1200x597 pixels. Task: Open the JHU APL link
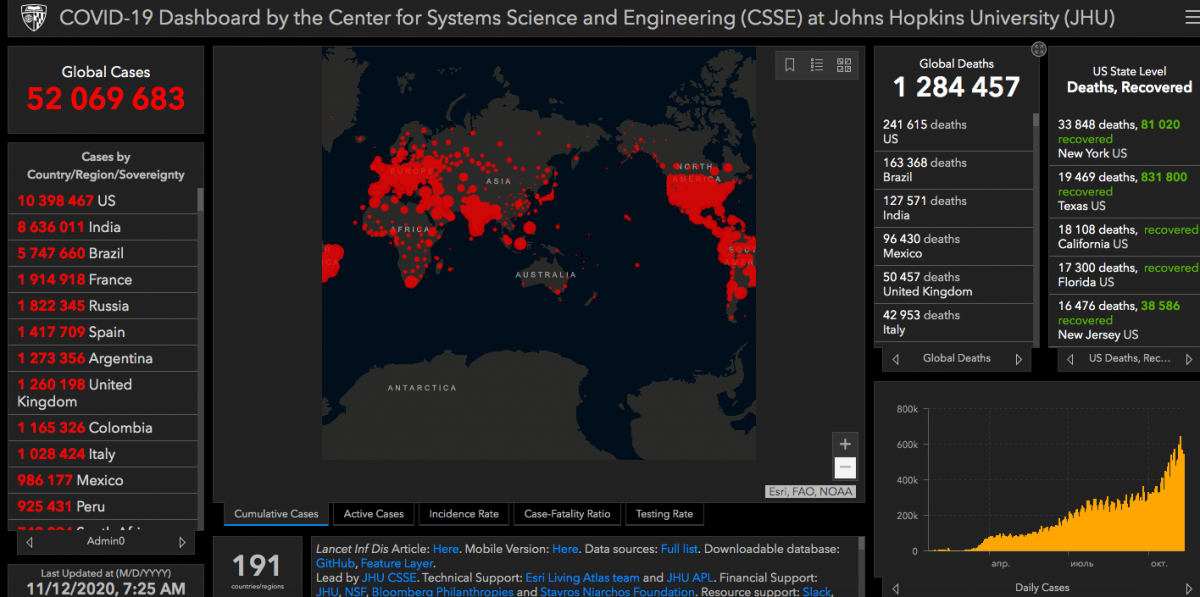pos(689,578)
